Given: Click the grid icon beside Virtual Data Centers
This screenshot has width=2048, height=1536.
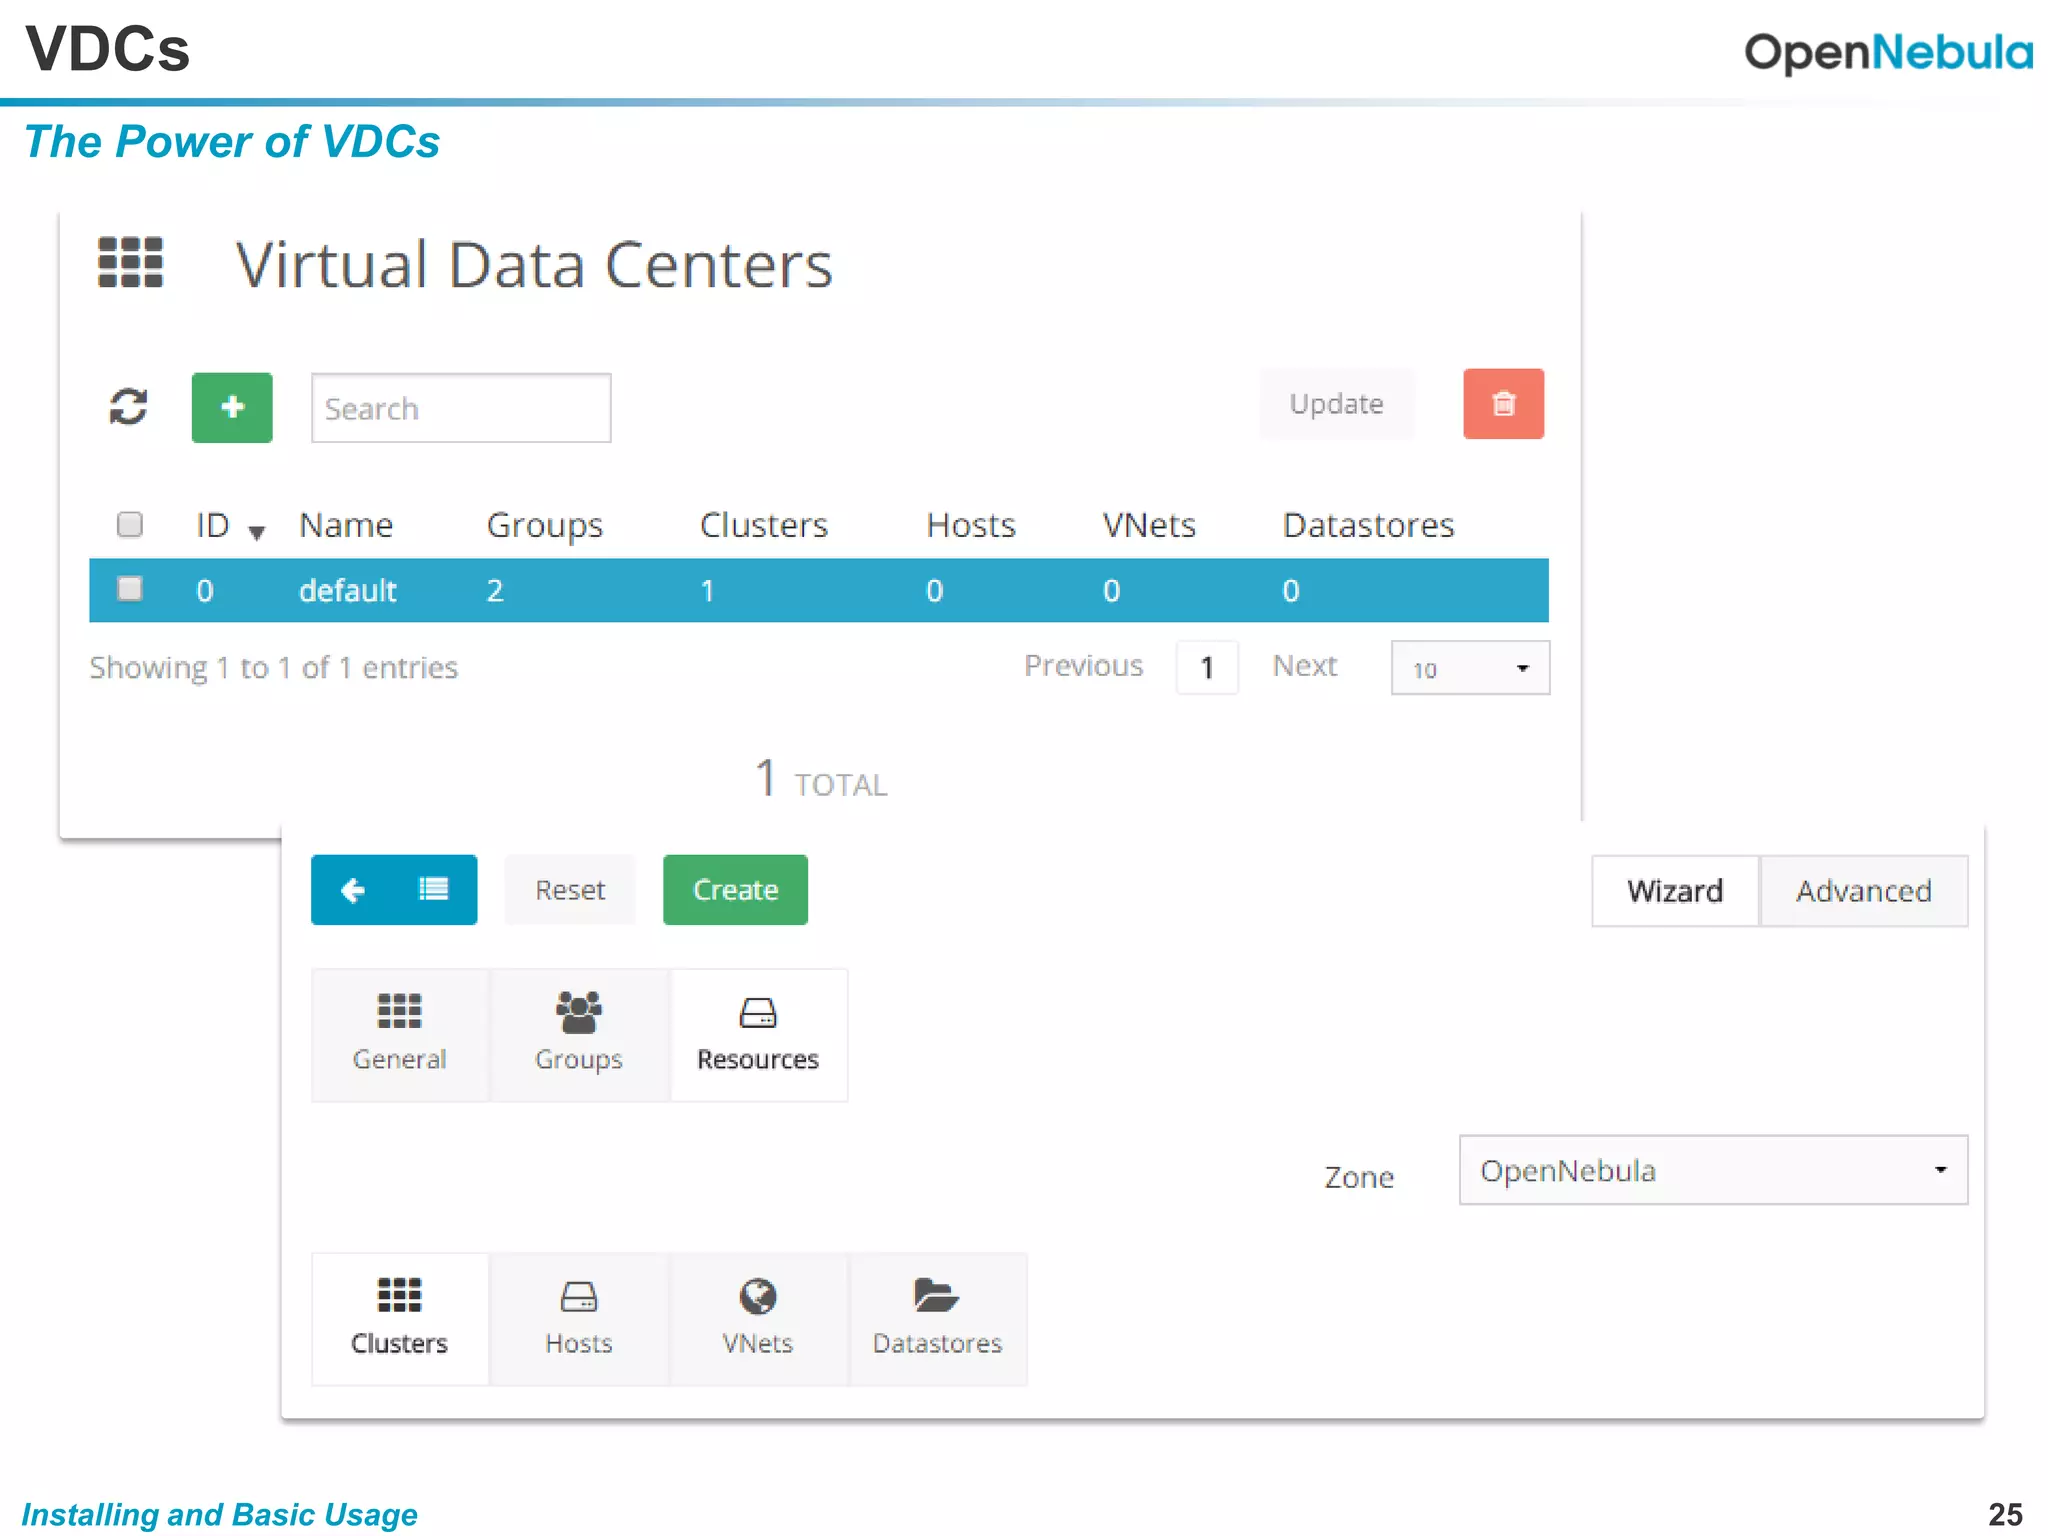Looking at the screenshot, I should coord(130,263).
